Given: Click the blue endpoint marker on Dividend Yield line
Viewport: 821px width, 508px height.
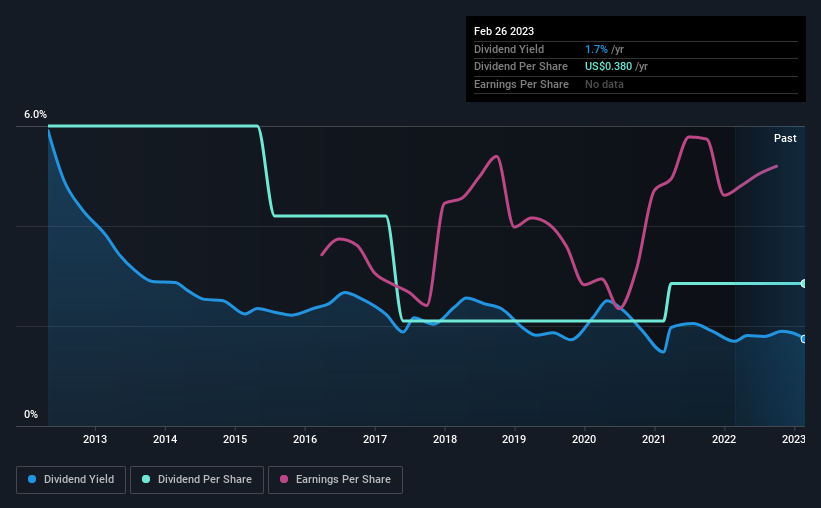Looking at the screenshot, I should (x=803, y=339).
